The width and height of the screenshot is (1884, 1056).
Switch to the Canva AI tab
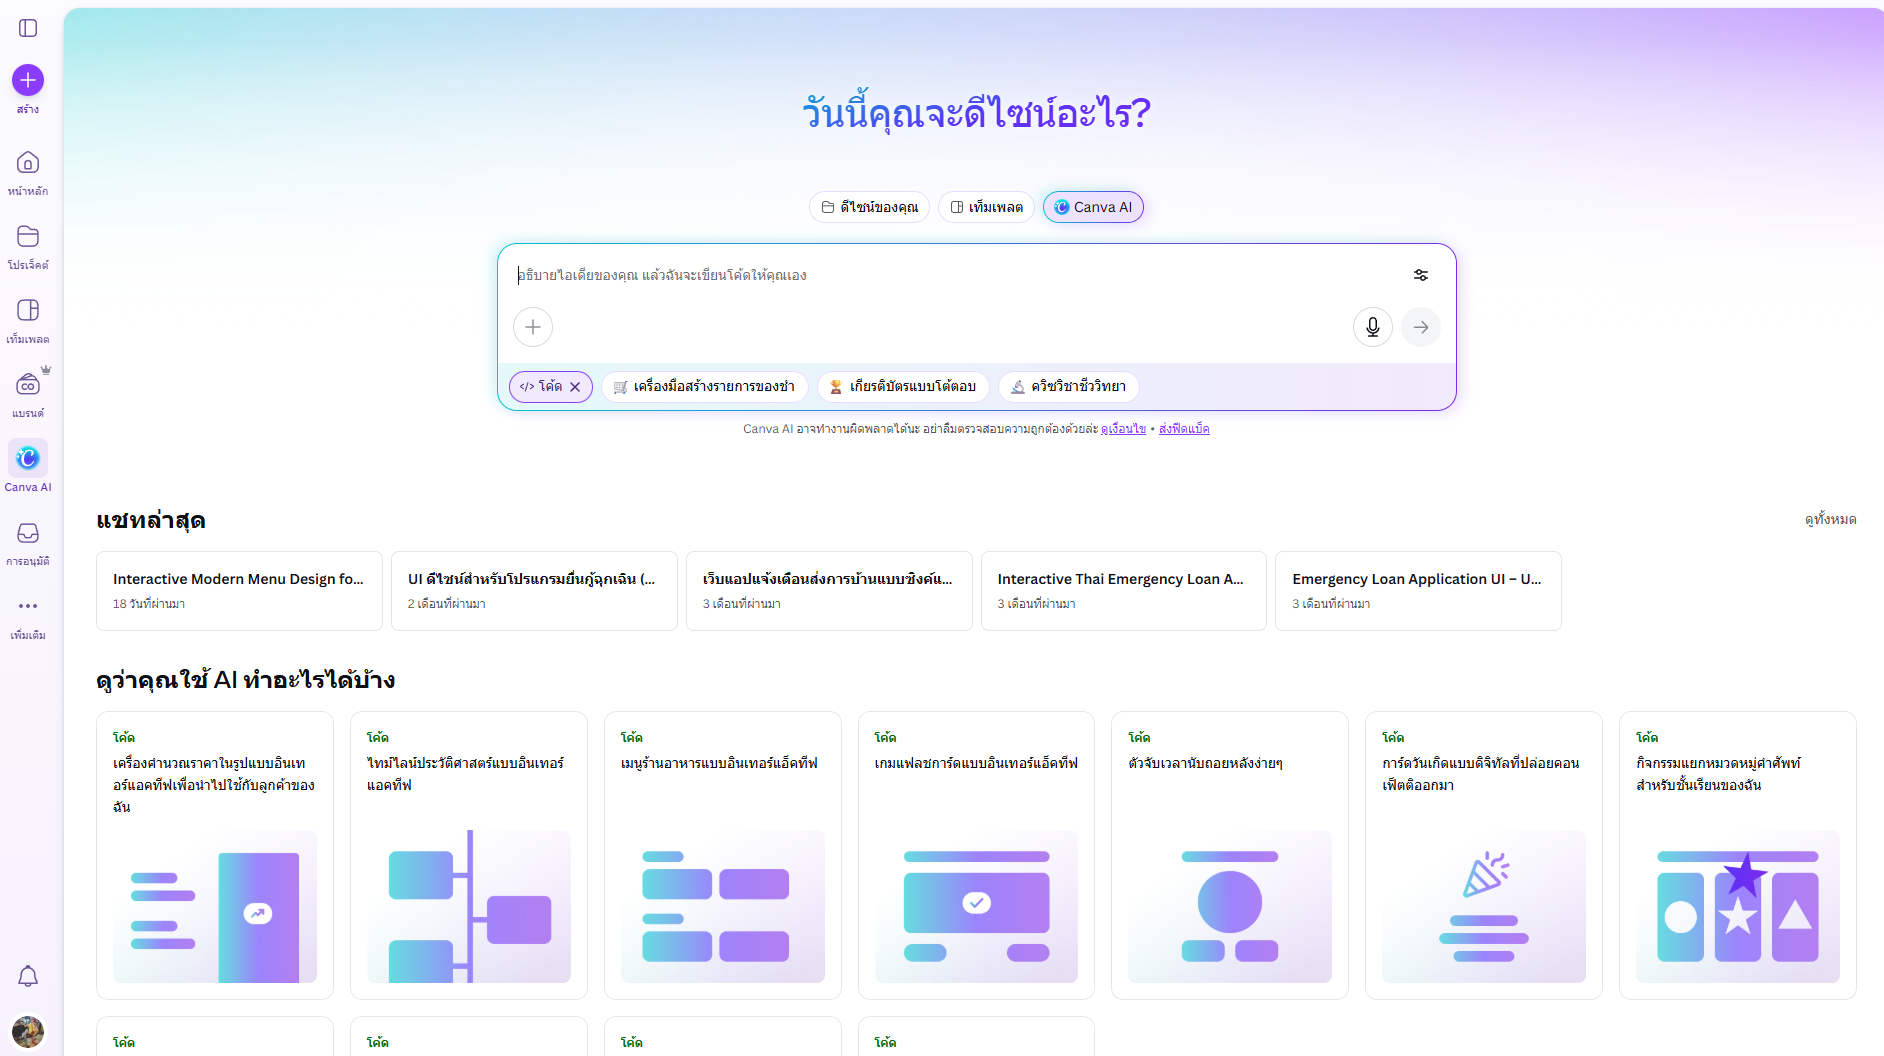click(x=1092, y=207)
